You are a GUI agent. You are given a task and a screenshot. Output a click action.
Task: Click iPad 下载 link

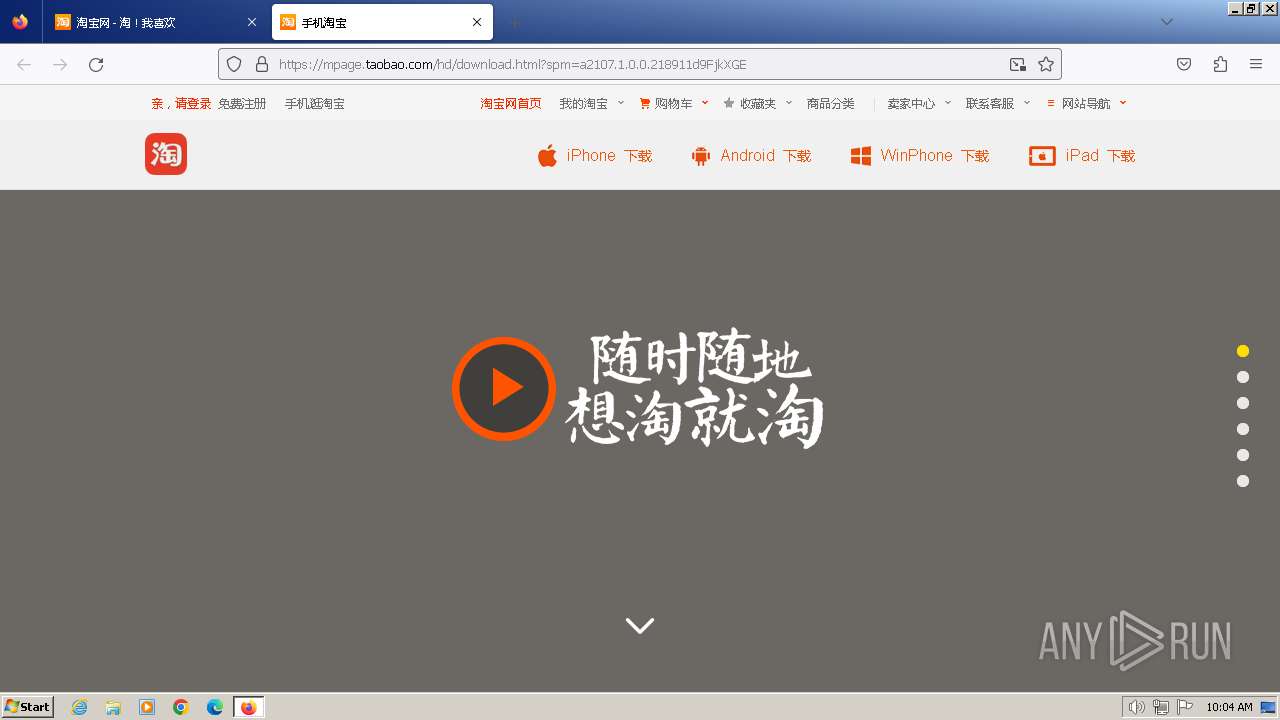coord(1082,156)
